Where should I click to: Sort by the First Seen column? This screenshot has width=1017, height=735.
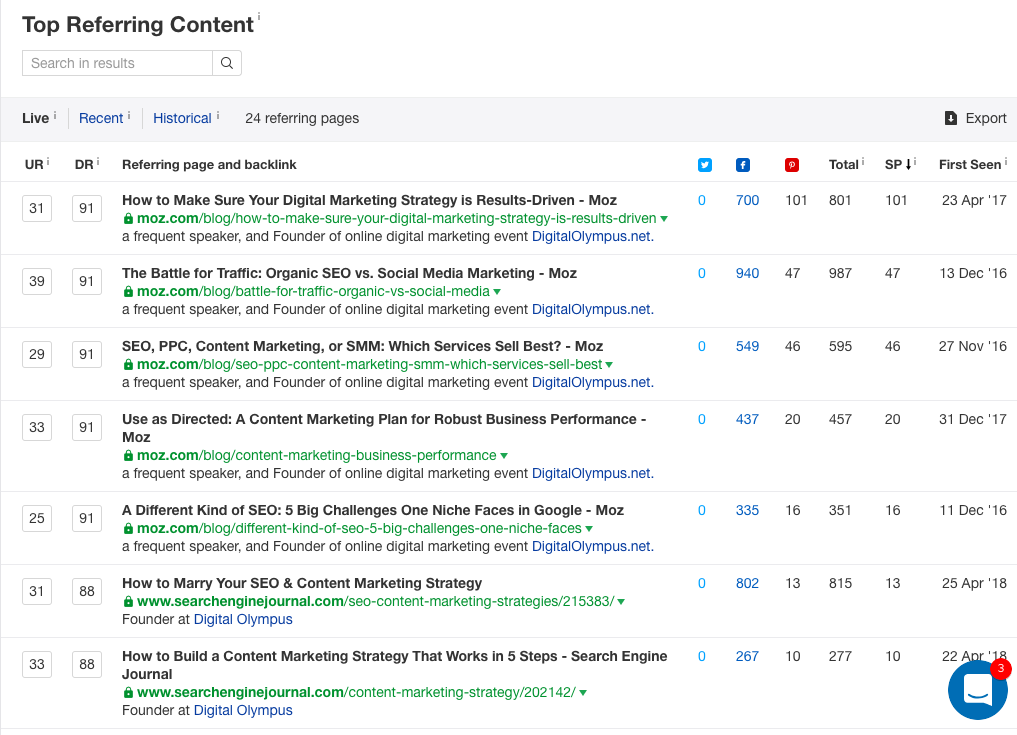pyautogui.click(x=970, y=165)
